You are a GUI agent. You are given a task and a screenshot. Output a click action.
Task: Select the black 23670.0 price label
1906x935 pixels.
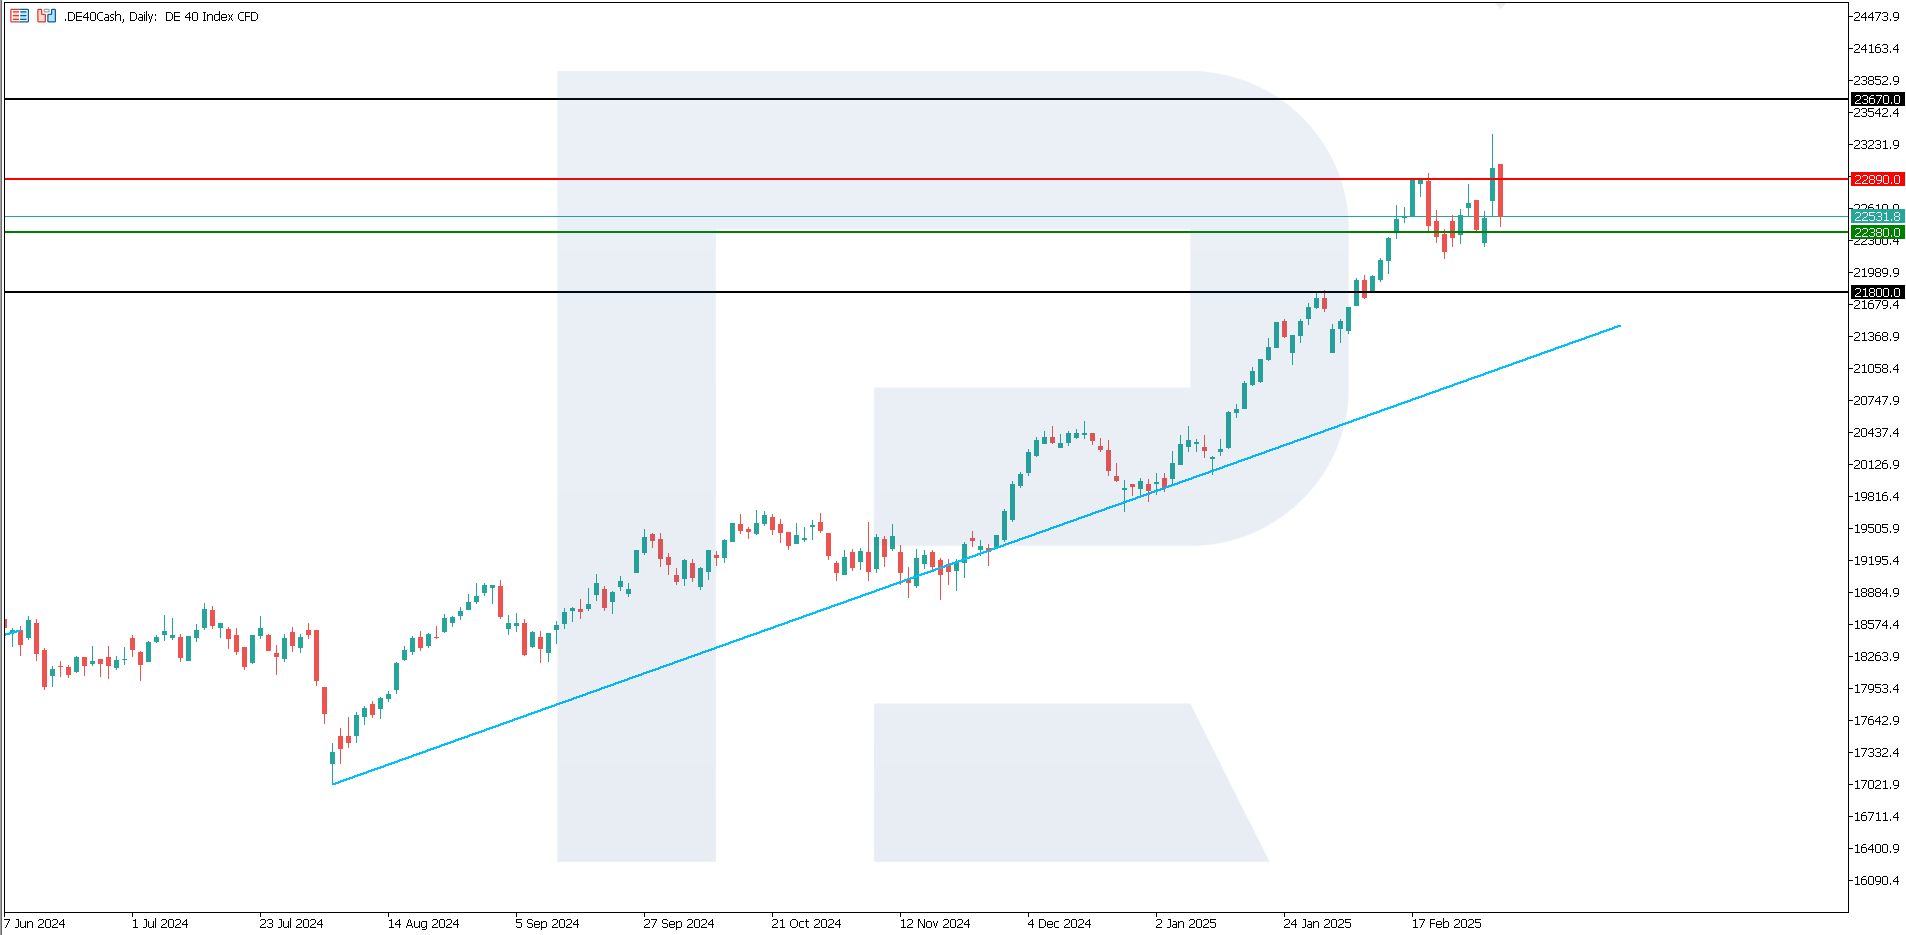point(1877,100)
